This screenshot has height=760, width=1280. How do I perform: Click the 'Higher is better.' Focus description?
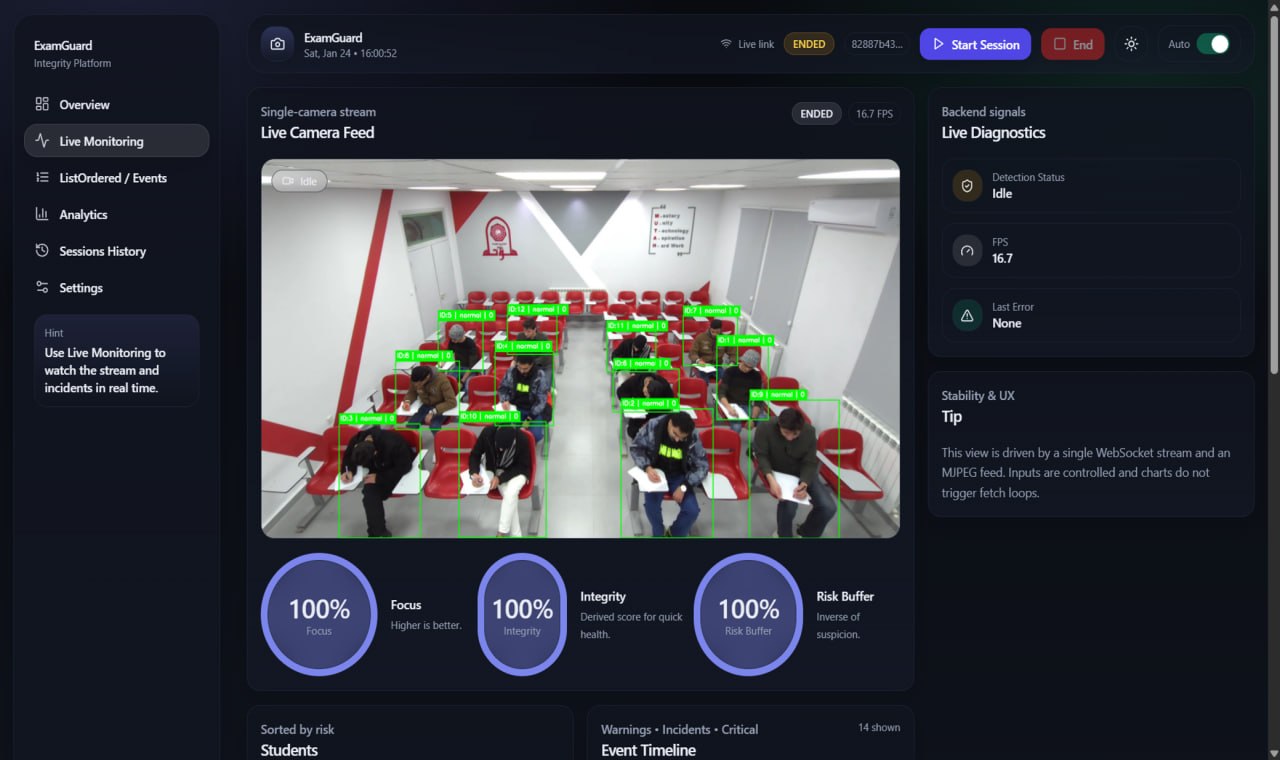point(426,625)
